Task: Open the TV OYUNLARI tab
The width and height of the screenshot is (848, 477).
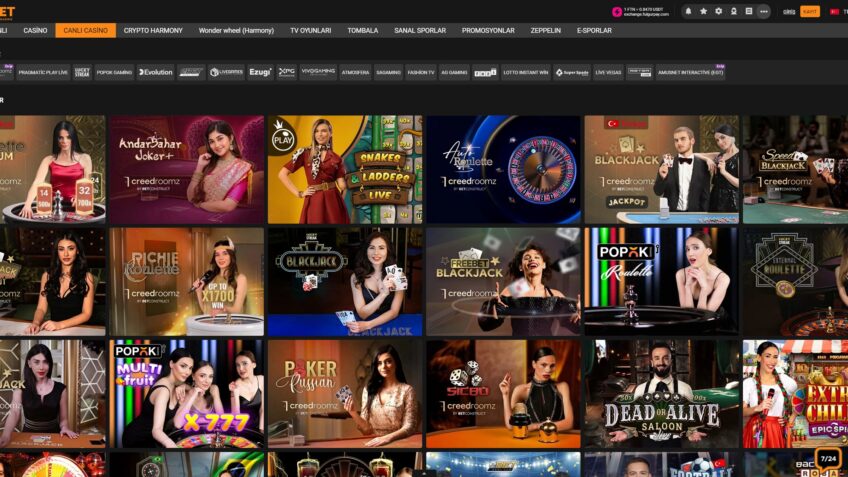Action: point(311,31)
